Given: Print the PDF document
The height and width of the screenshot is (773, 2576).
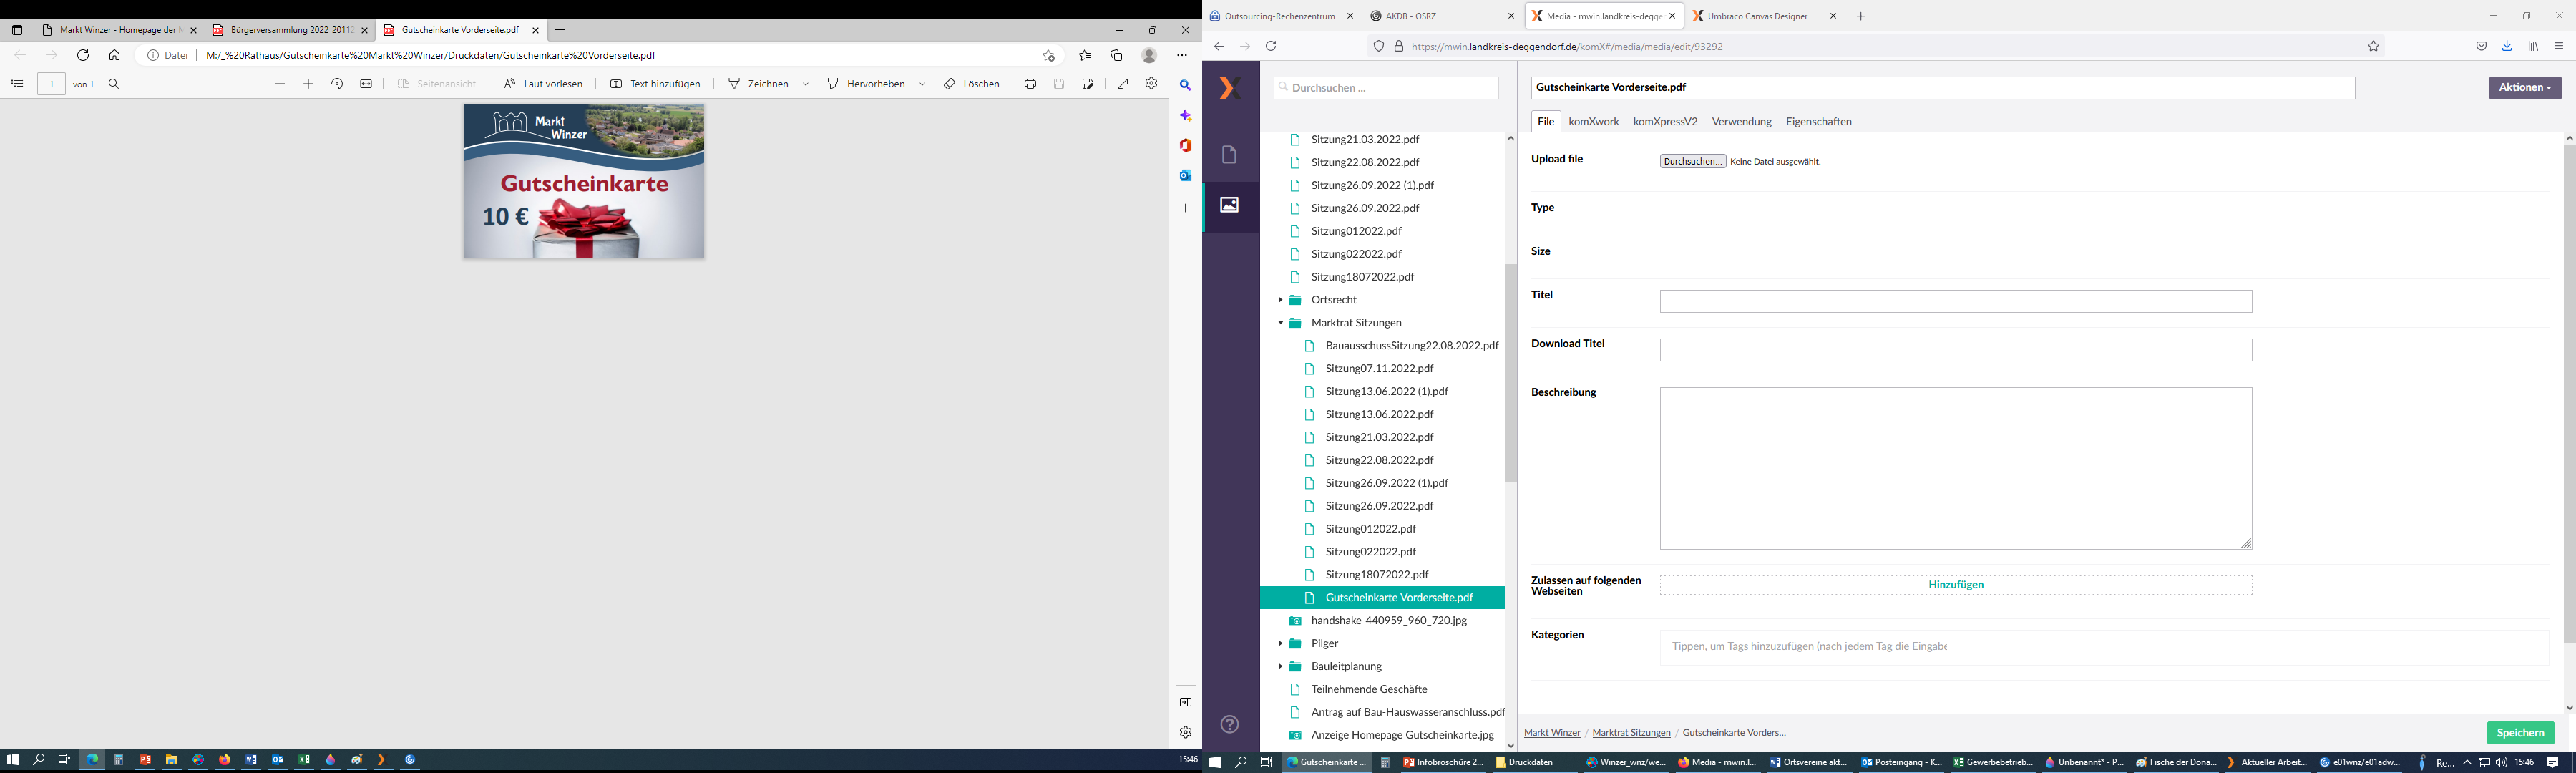Looking at the screenshot, I should coord(1030,84).
